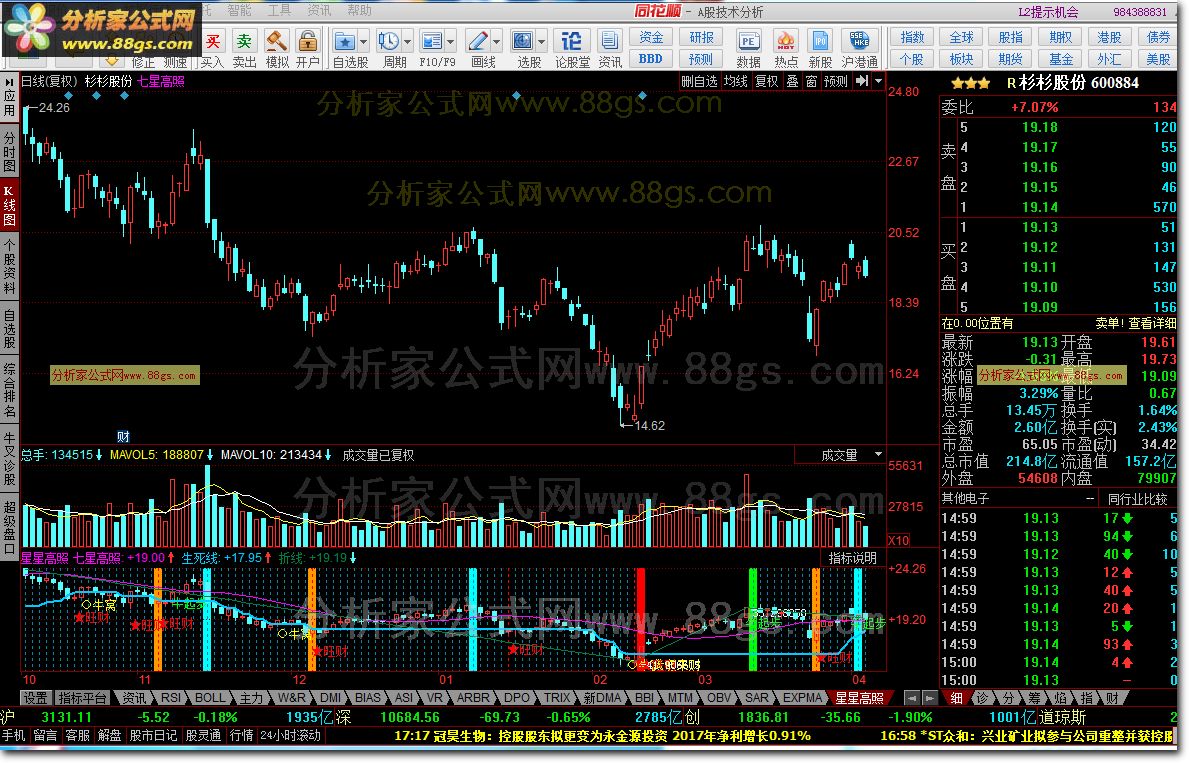Expand the 自选股 dropdown arrow
Image resolution: width=1190 pixels, height=763 pixels.
(x=364, y=41)
